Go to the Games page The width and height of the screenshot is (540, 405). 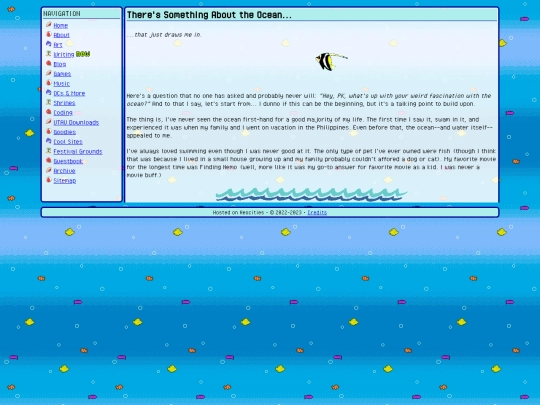pyautogui.click(x=62, y=74)
